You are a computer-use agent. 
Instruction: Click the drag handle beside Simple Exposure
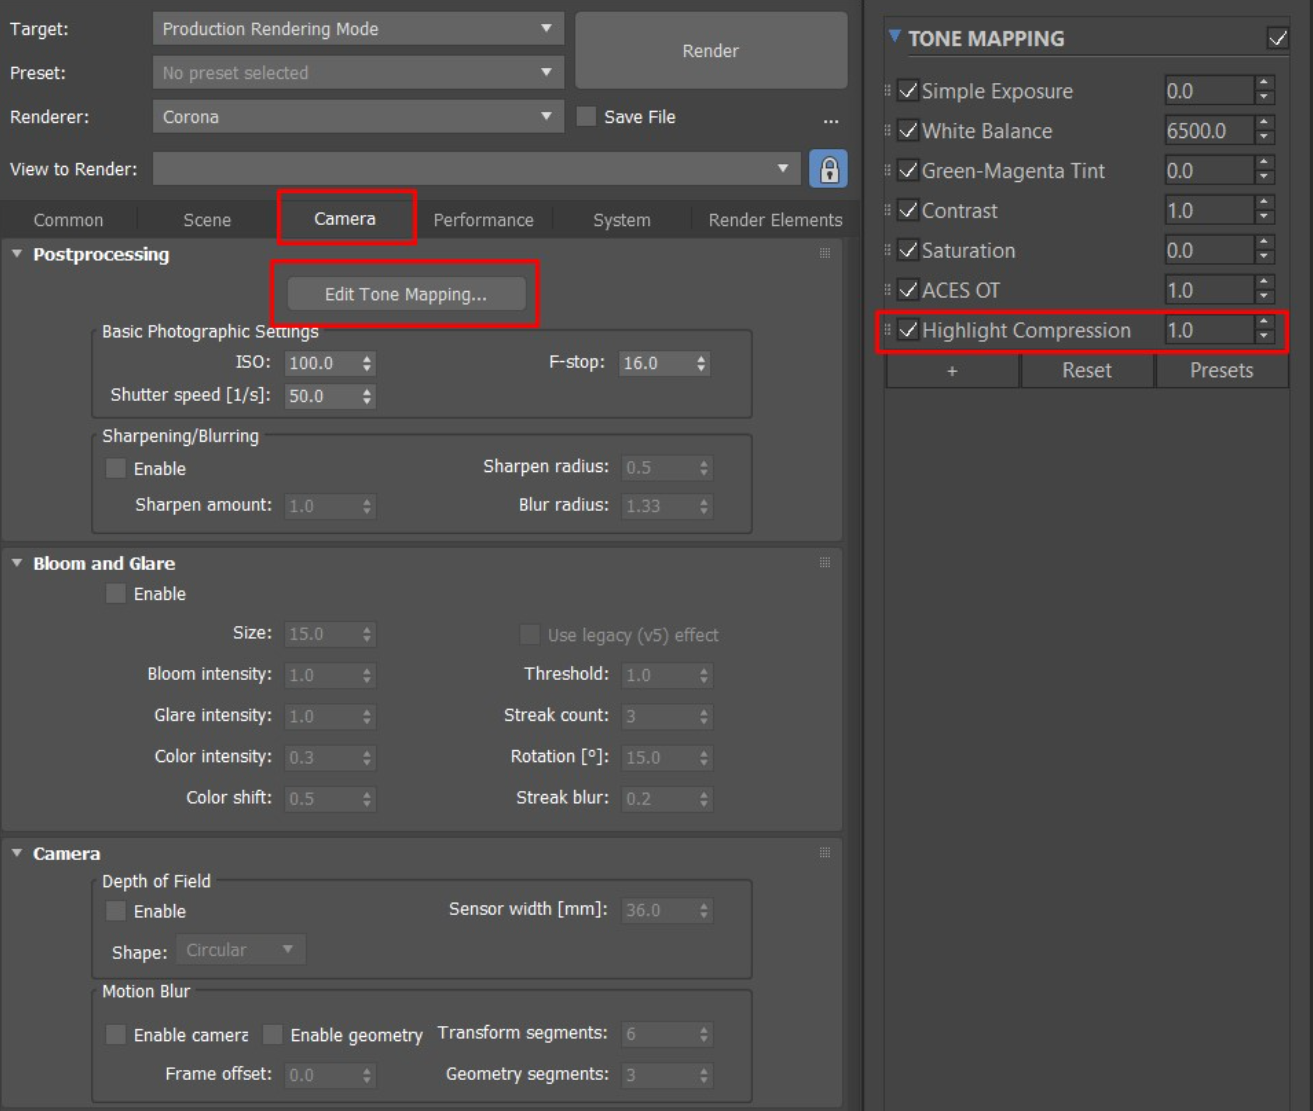888,91
